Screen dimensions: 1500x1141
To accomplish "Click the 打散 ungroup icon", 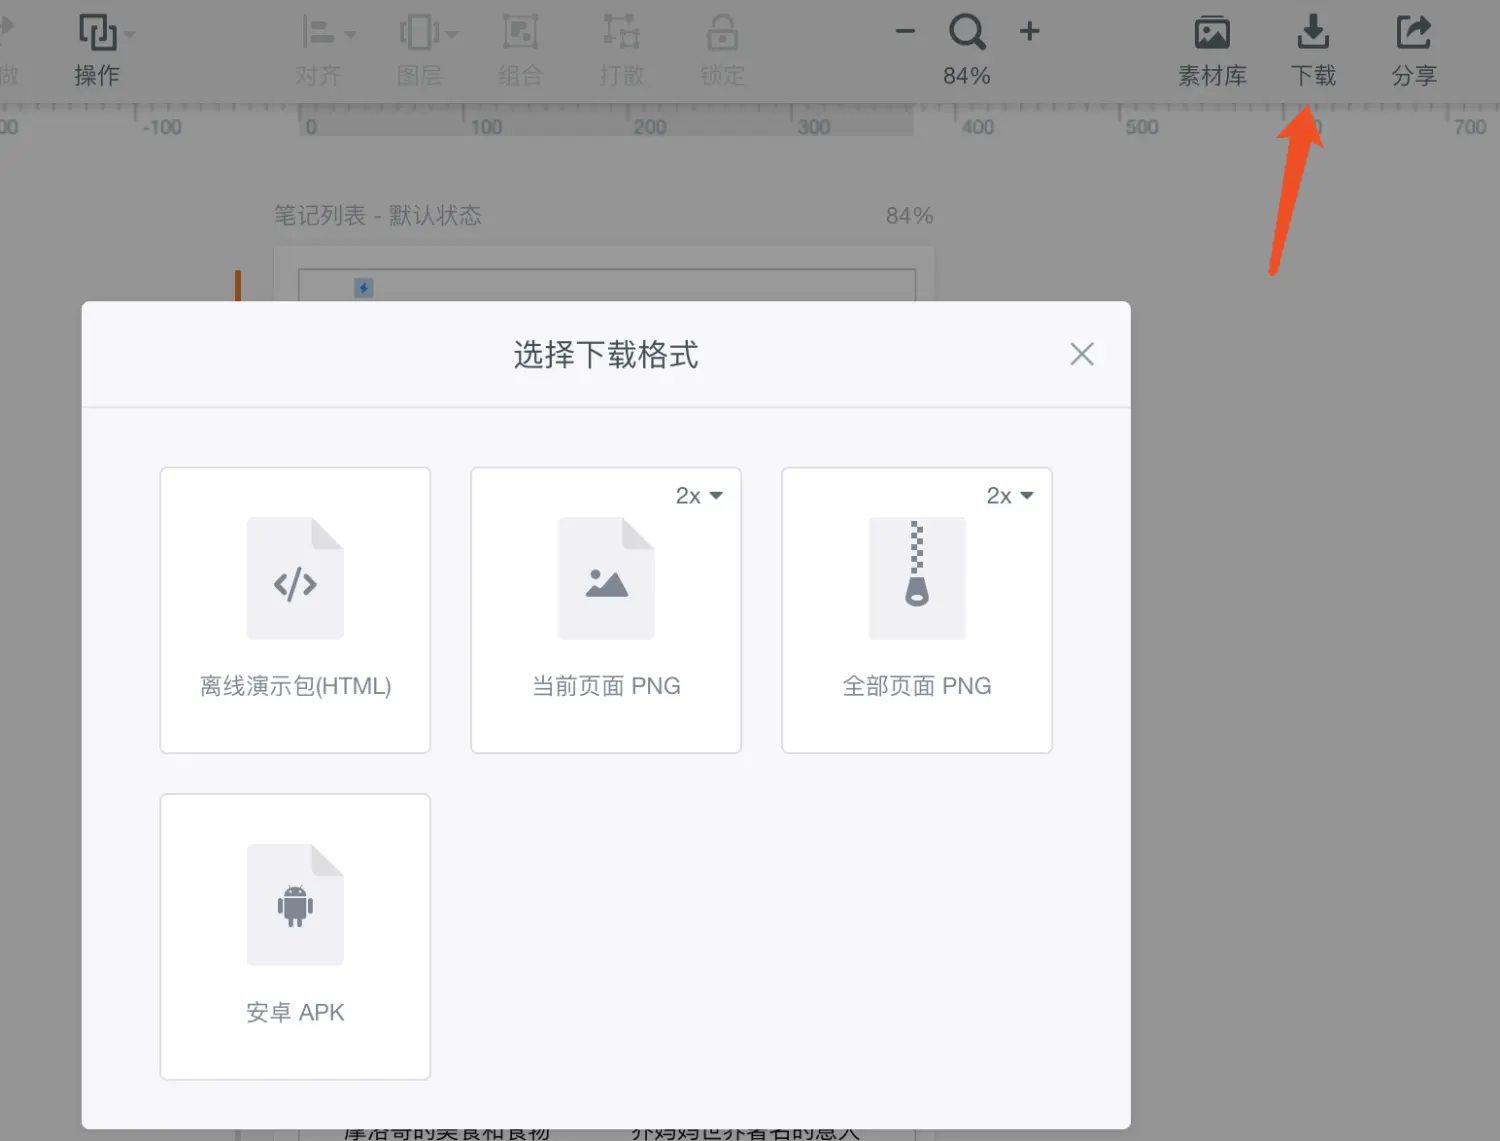I will coord(621,30).
